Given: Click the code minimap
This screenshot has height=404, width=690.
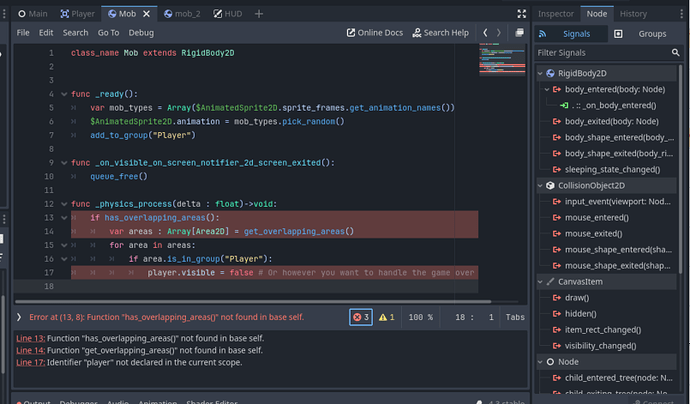Looking at the screenshot, I should point(502,60).
